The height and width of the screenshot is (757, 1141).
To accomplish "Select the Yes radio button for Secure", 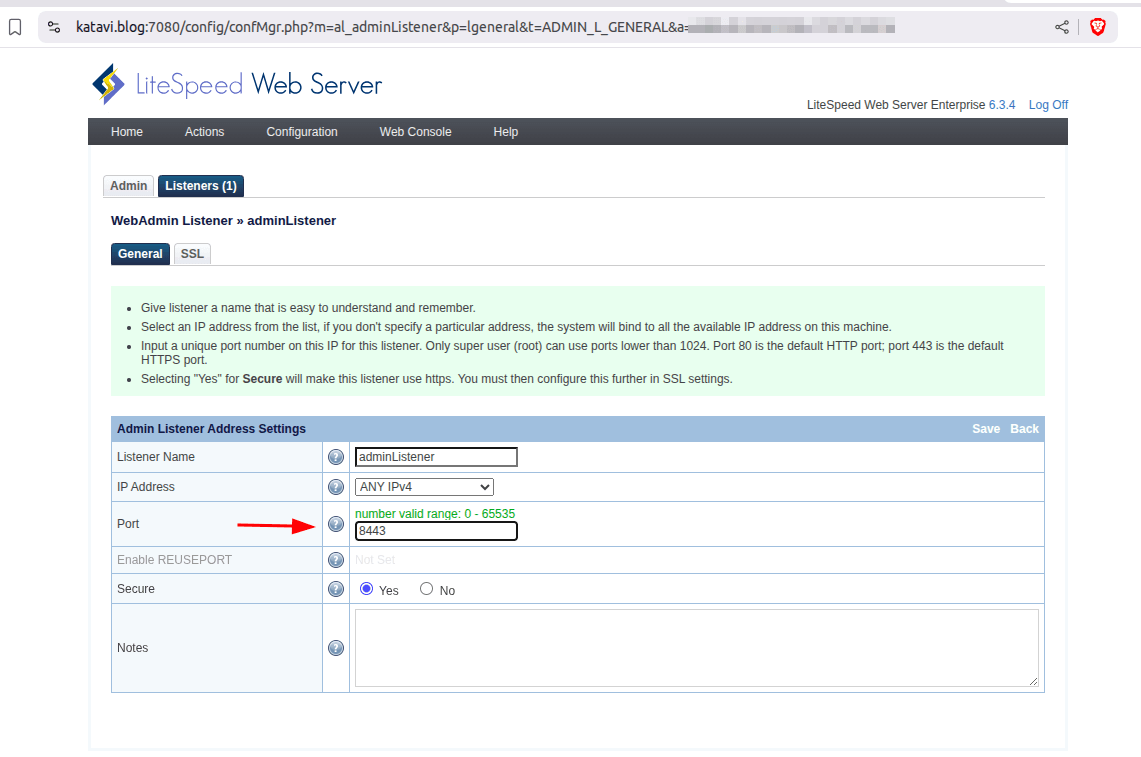I will [366, 588].
